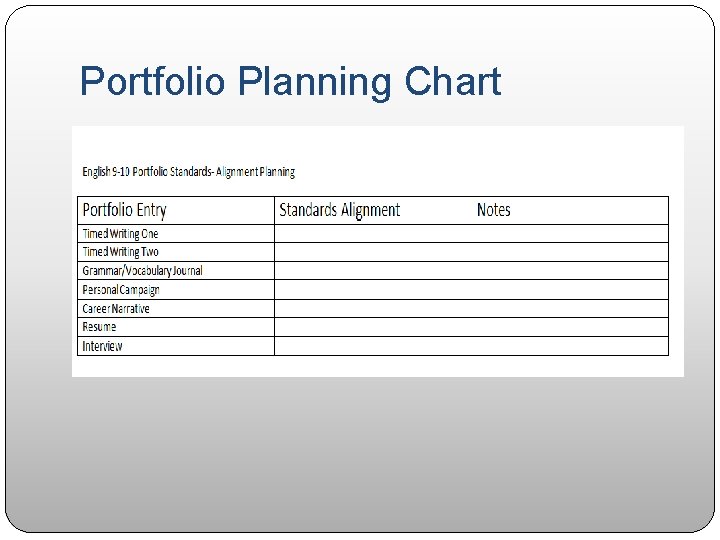This screenshot has height=540, width=720.
Task: Click the English 9-10 Portfolio Standards heading
Action: pos(188,172)
